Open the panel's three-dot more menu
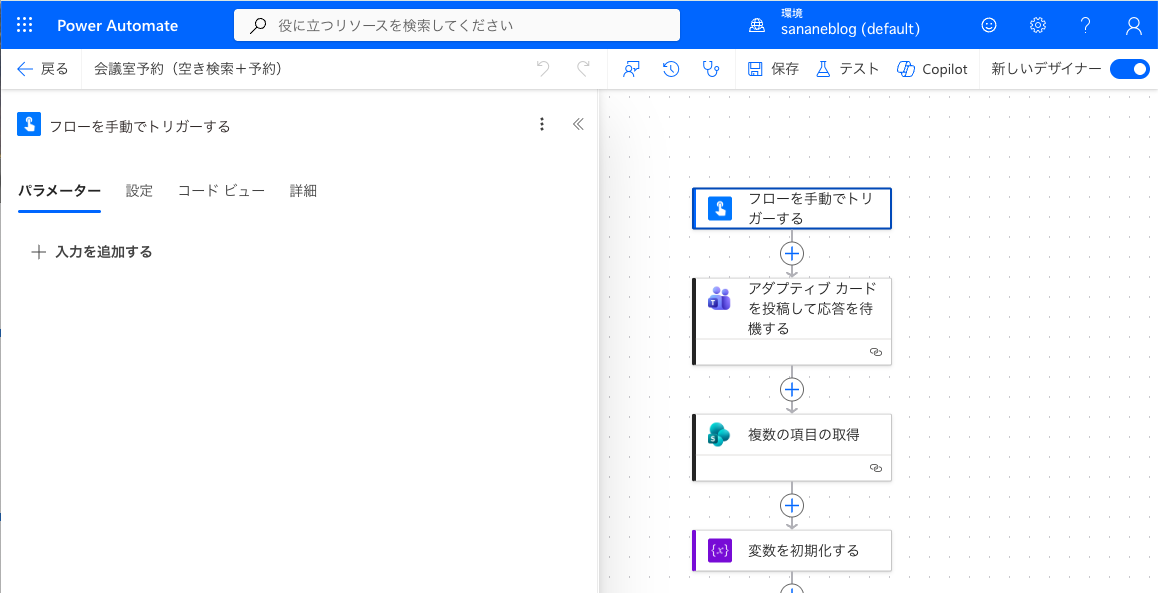1158x593 pixels. [x=542, y=124]
